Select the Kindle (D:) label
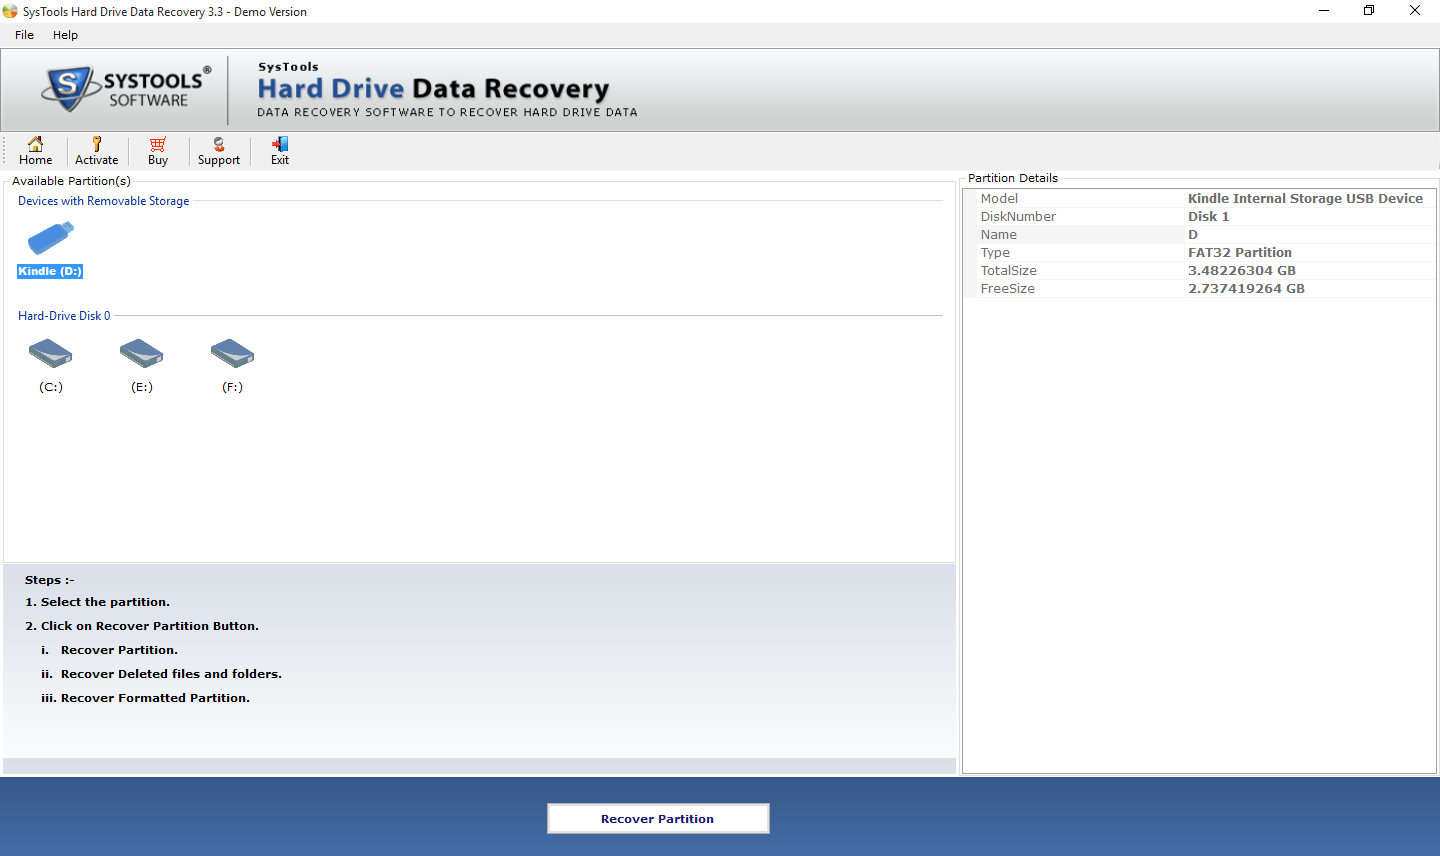This screenshot has width=1440, height=856. (50, 271)
